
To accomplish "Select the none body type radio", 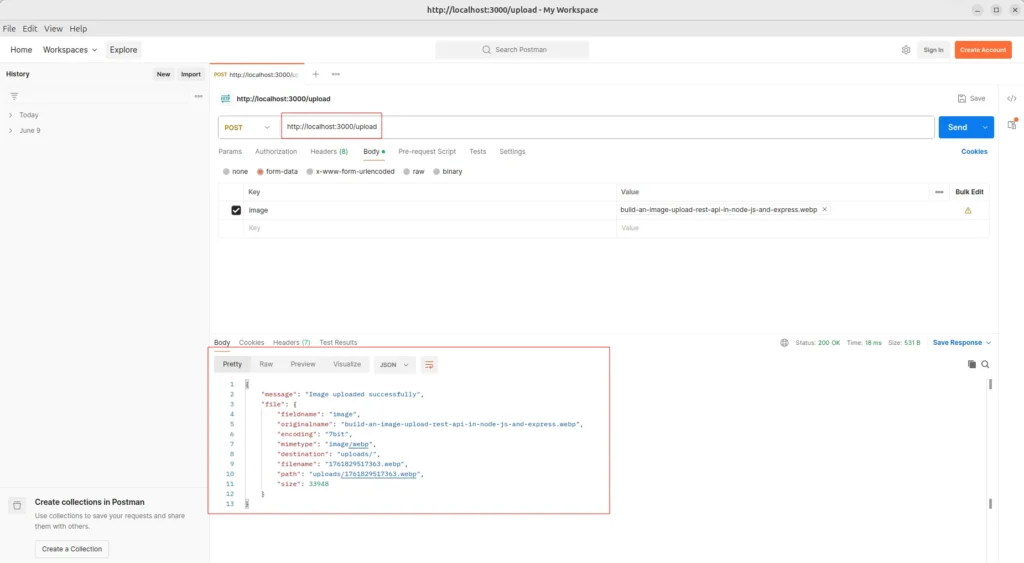I will (226, 172).
